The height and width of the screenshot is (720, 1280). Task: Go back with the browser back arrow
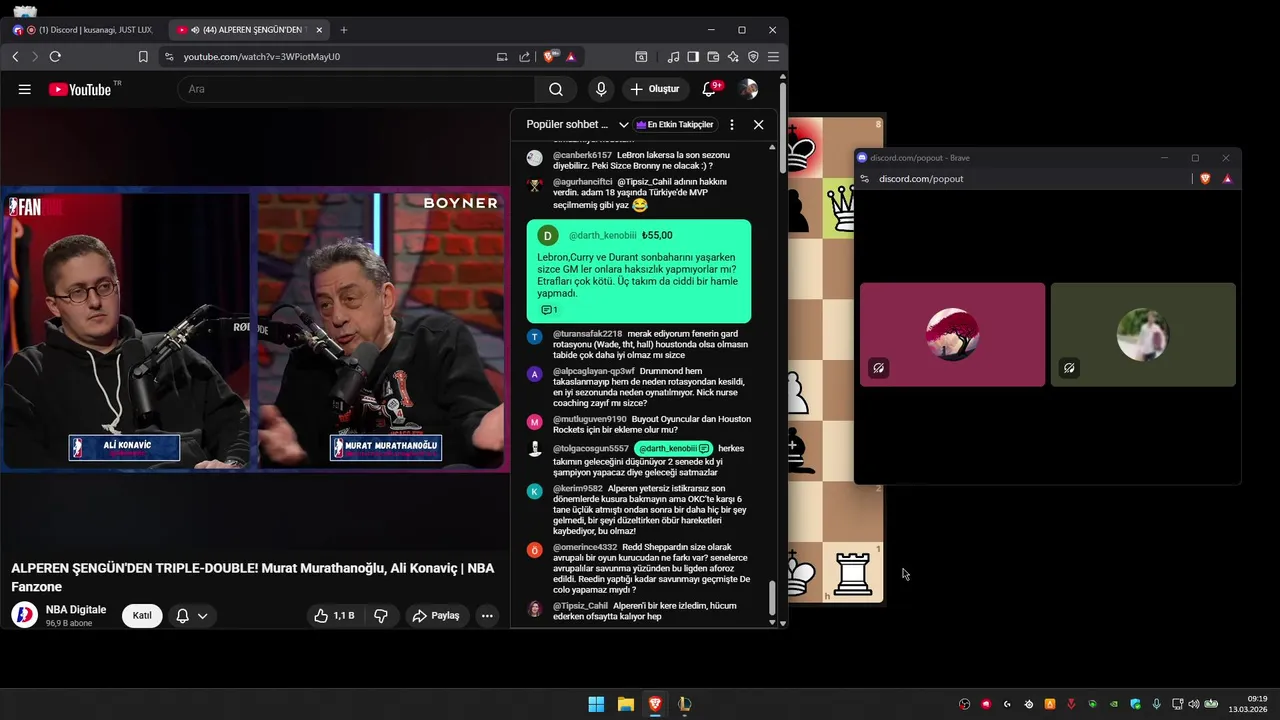coord(15,57)
